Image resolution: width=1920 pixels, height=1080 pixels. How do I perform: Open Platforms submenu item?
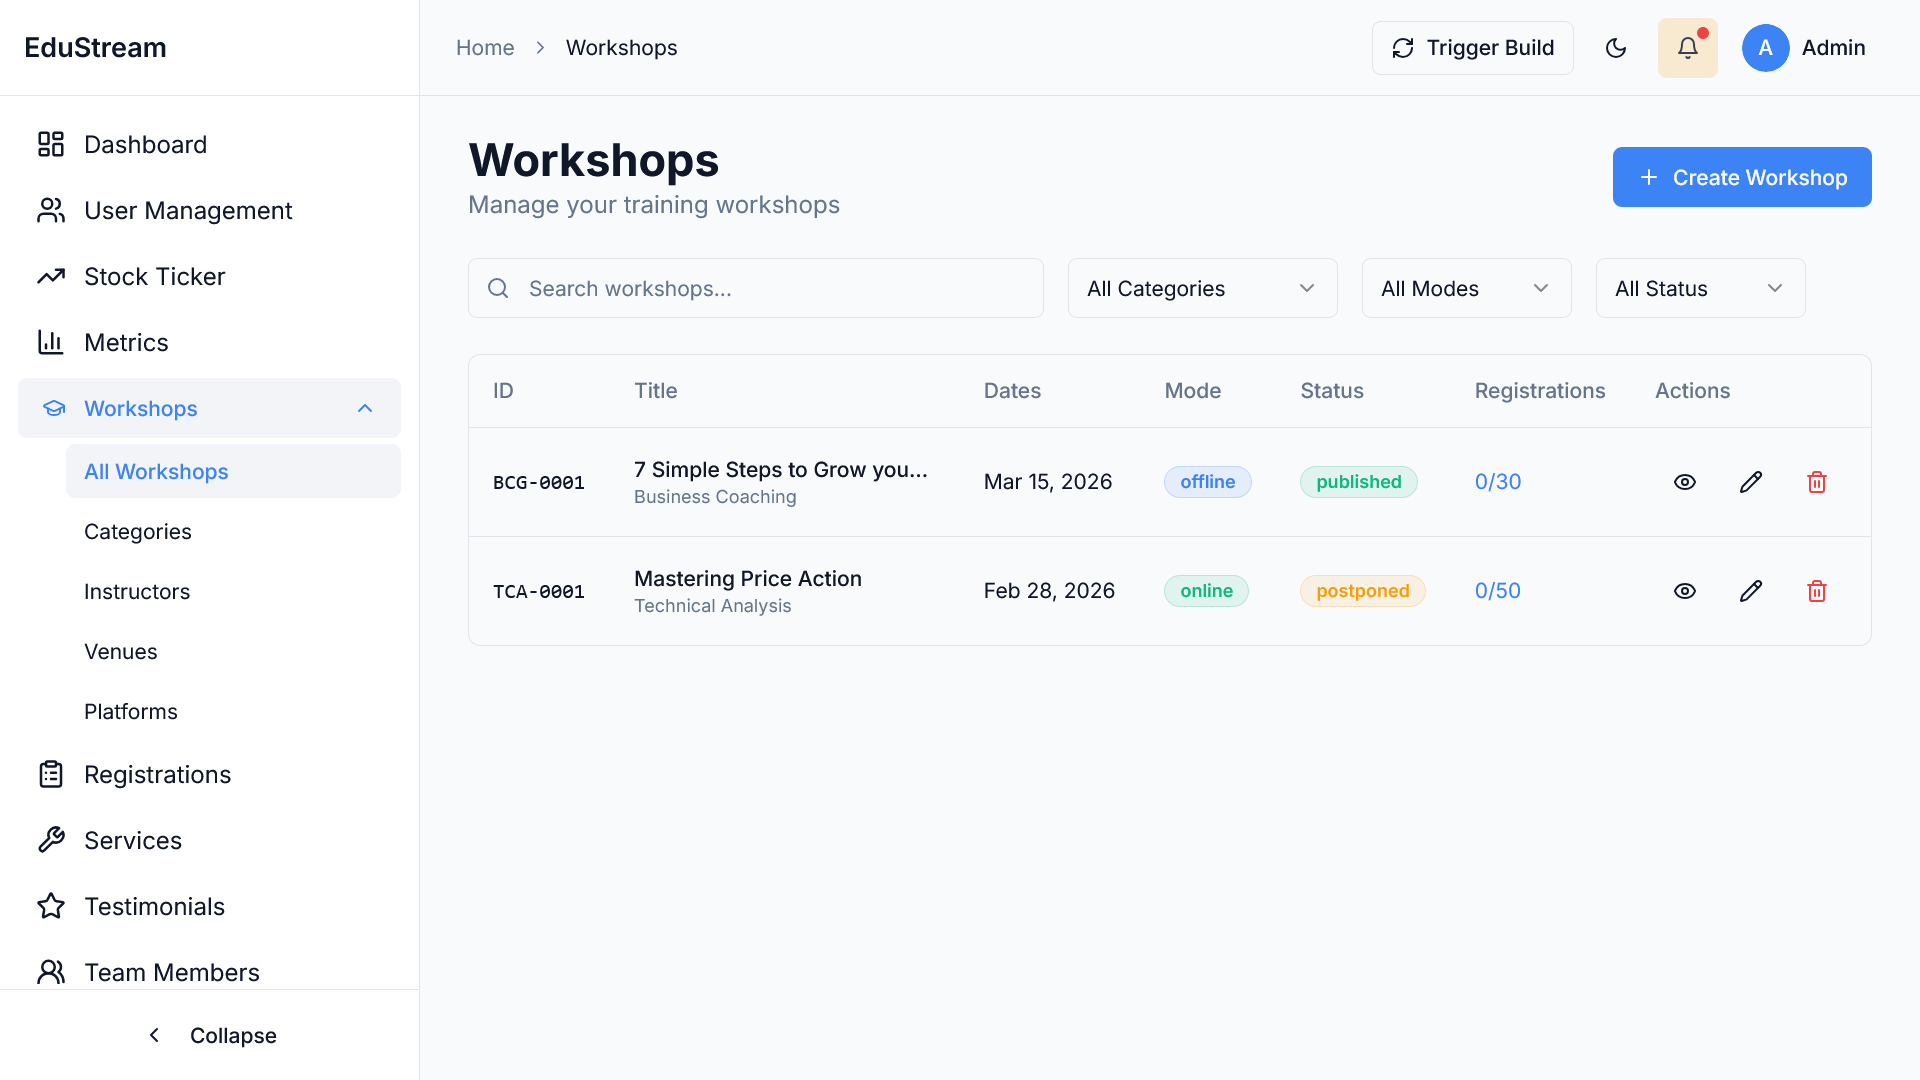tap(233, 711)
